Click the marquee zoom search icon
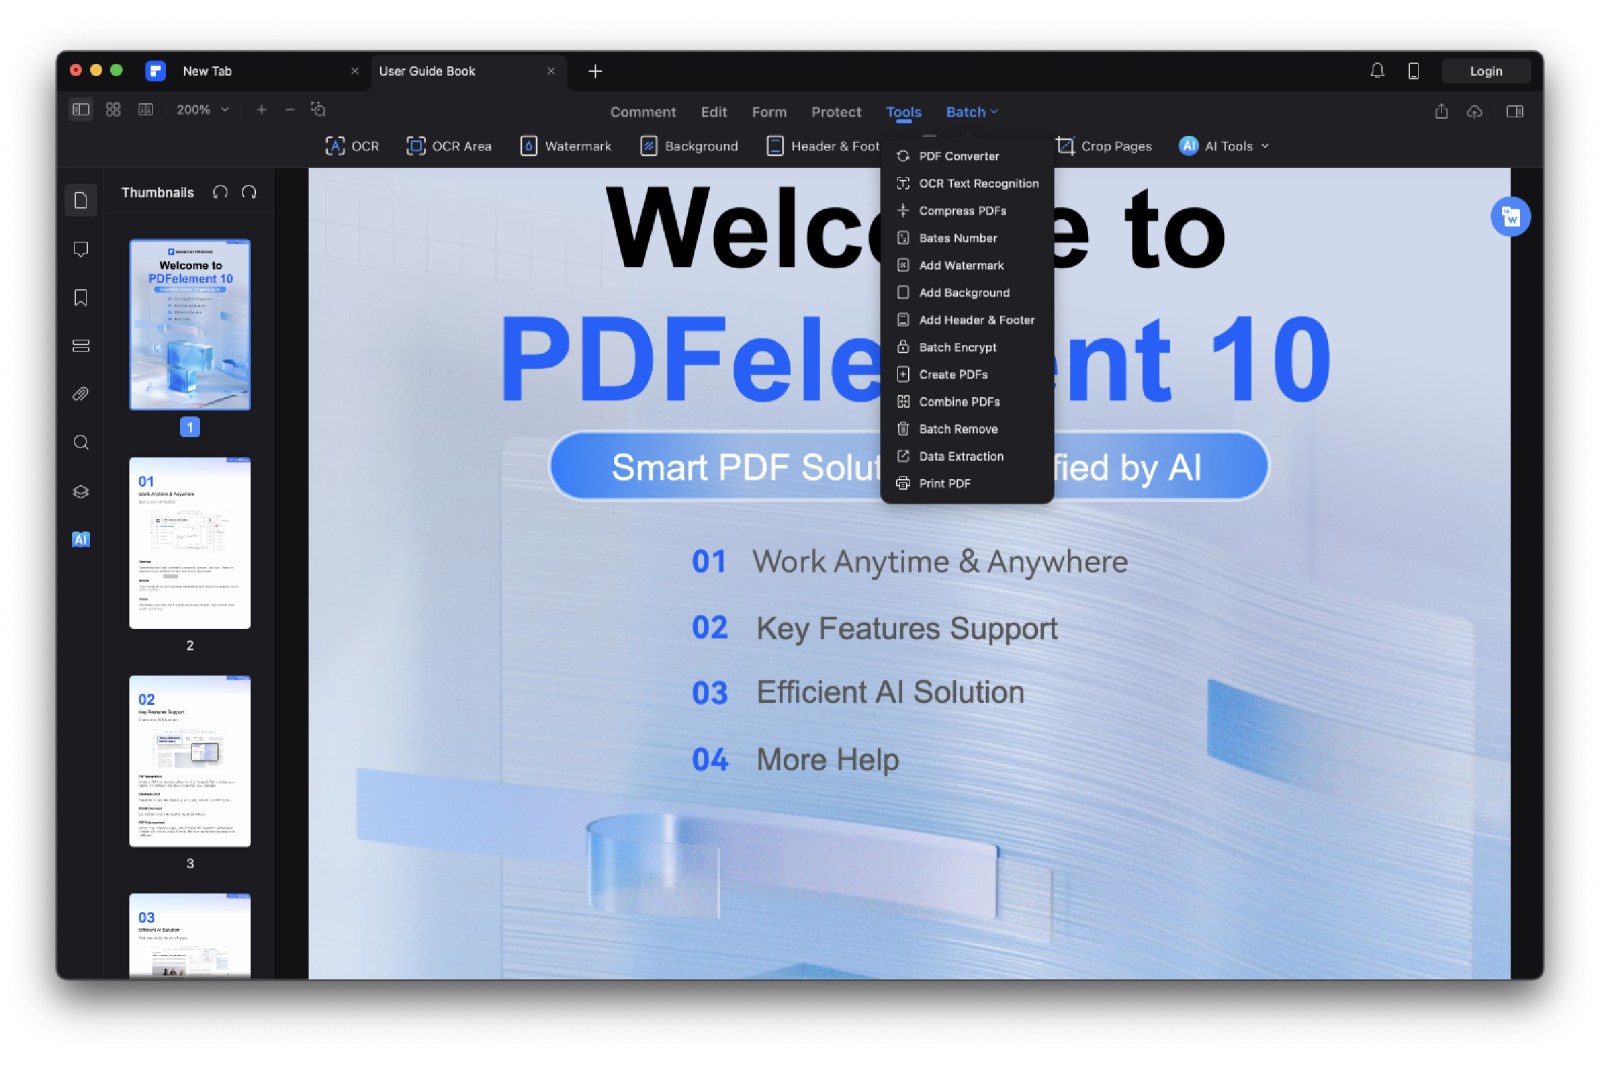This screenshot has height=1066, width=1600. coord(319,110)
